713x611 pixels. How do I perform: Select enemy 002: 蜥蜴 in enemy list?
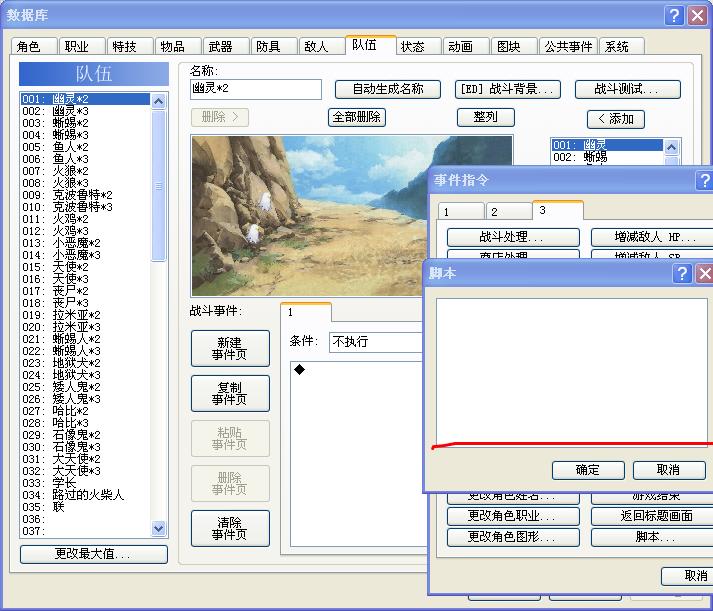607,157
